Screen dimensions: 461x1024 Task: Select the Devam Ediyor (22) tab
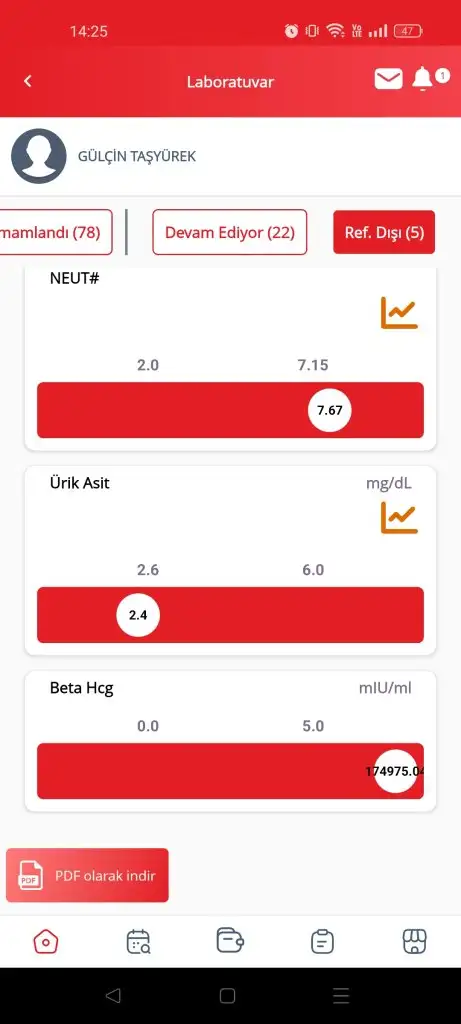[230, 232]
